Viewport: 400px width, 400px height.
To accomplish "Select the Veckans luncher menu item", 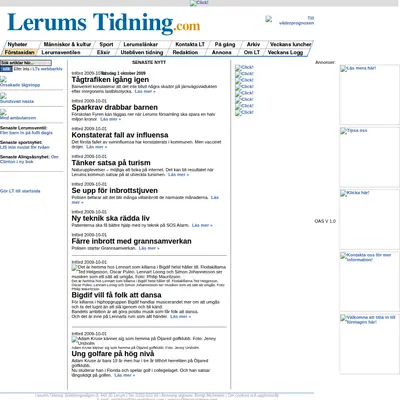I will click(x=290, y=44).
